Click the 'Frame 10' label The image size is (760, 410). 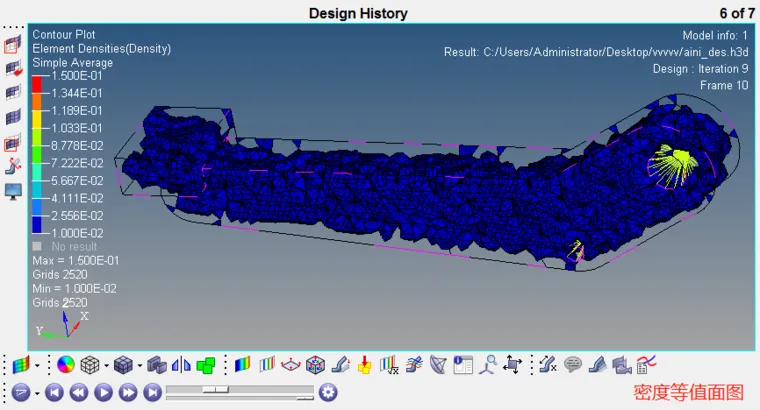(724, 85)
